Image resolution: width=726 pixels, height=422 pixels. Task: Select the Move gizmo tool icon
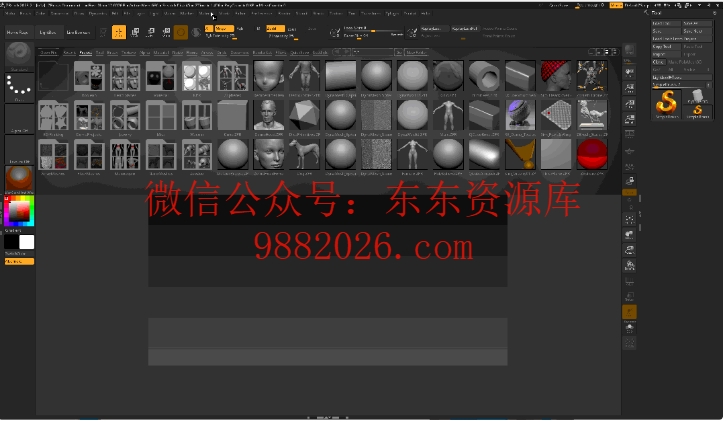[150, 32]
